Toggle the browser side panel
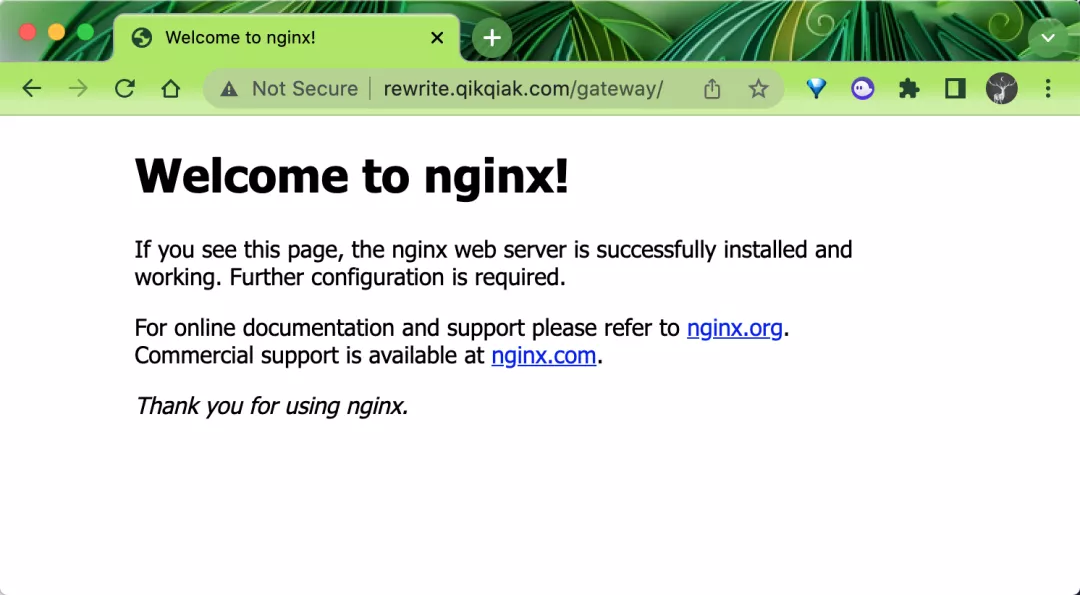This screenshot has width=1080, height=595. (955, 89)
